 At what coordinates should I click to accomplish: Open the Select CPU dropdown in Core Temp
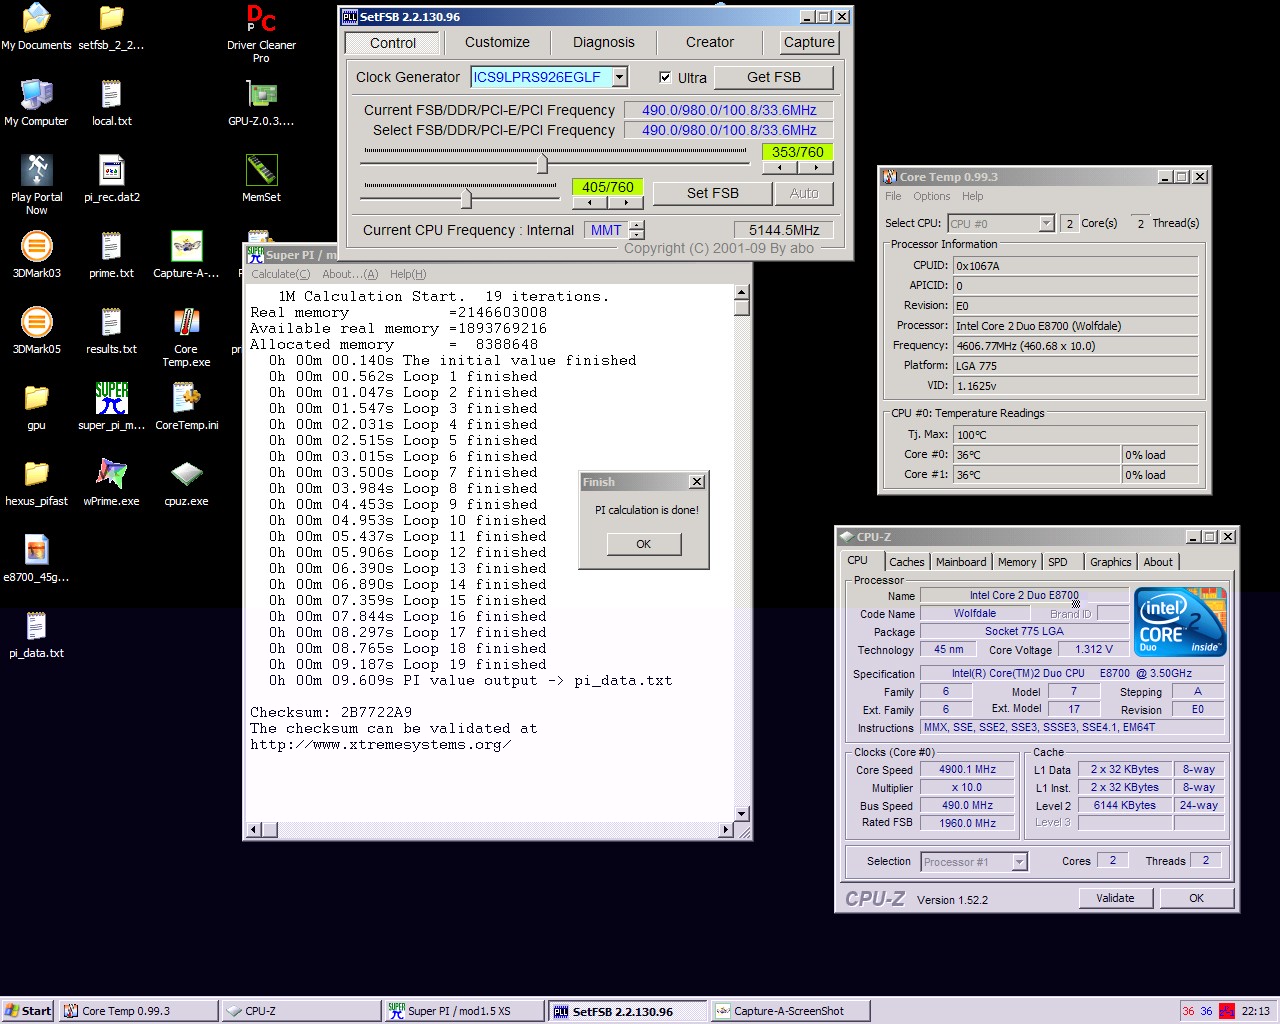[1046, 223]
